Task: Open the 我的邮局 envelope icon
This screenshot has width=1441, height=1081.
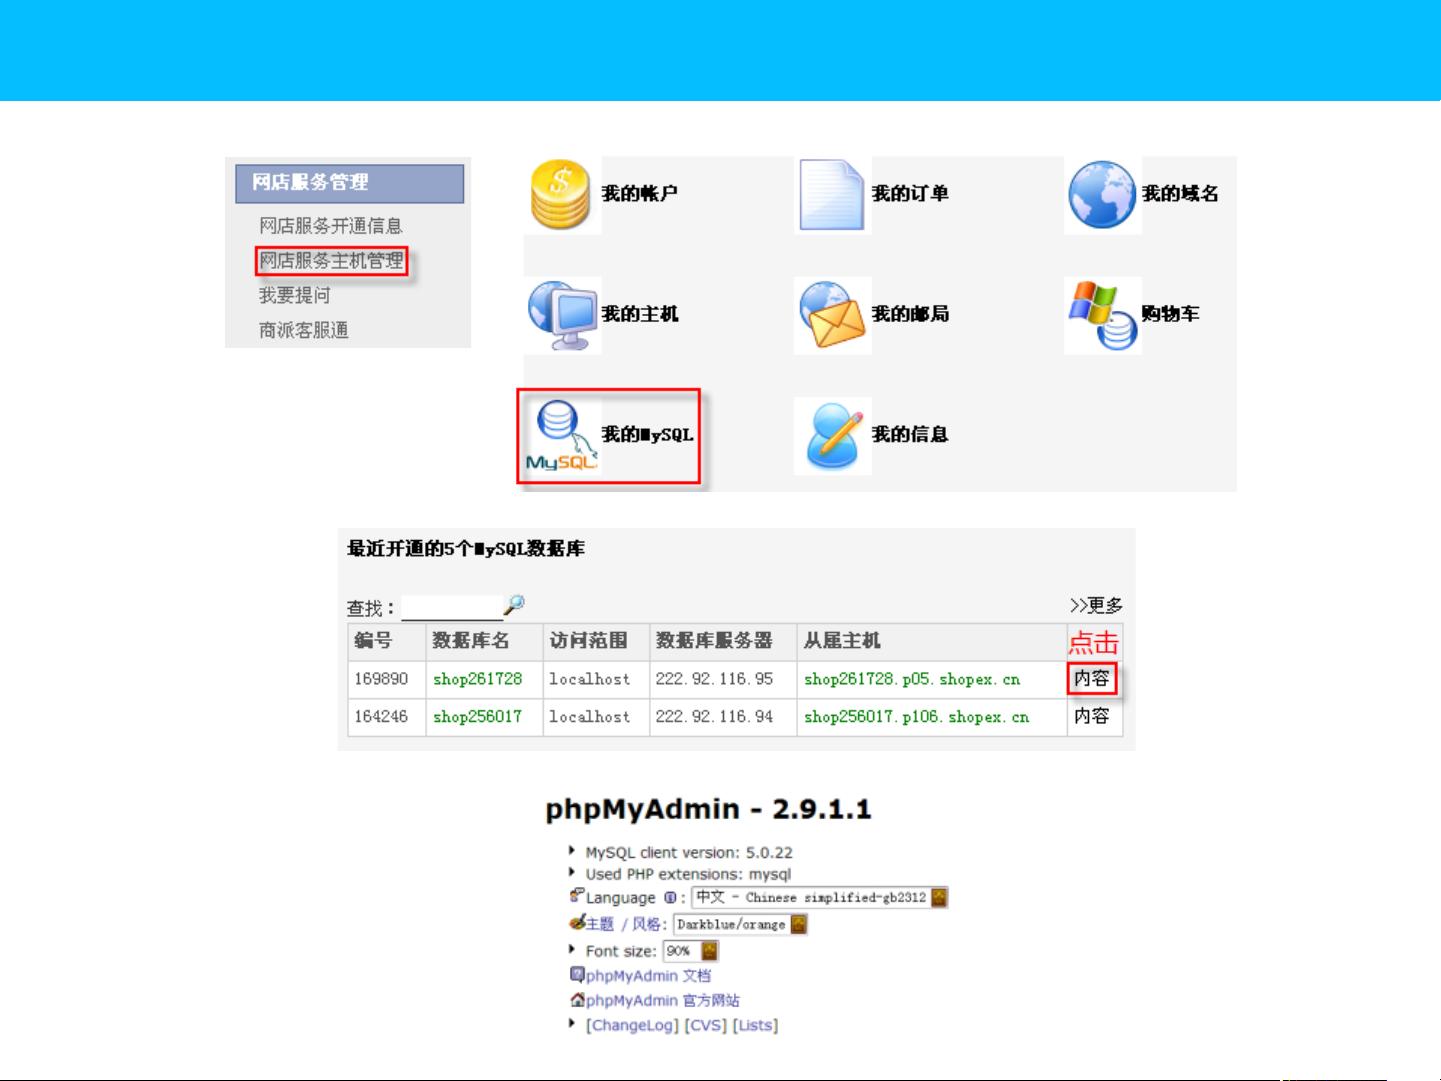Action: pyautogui.click(x=832, y=315)
